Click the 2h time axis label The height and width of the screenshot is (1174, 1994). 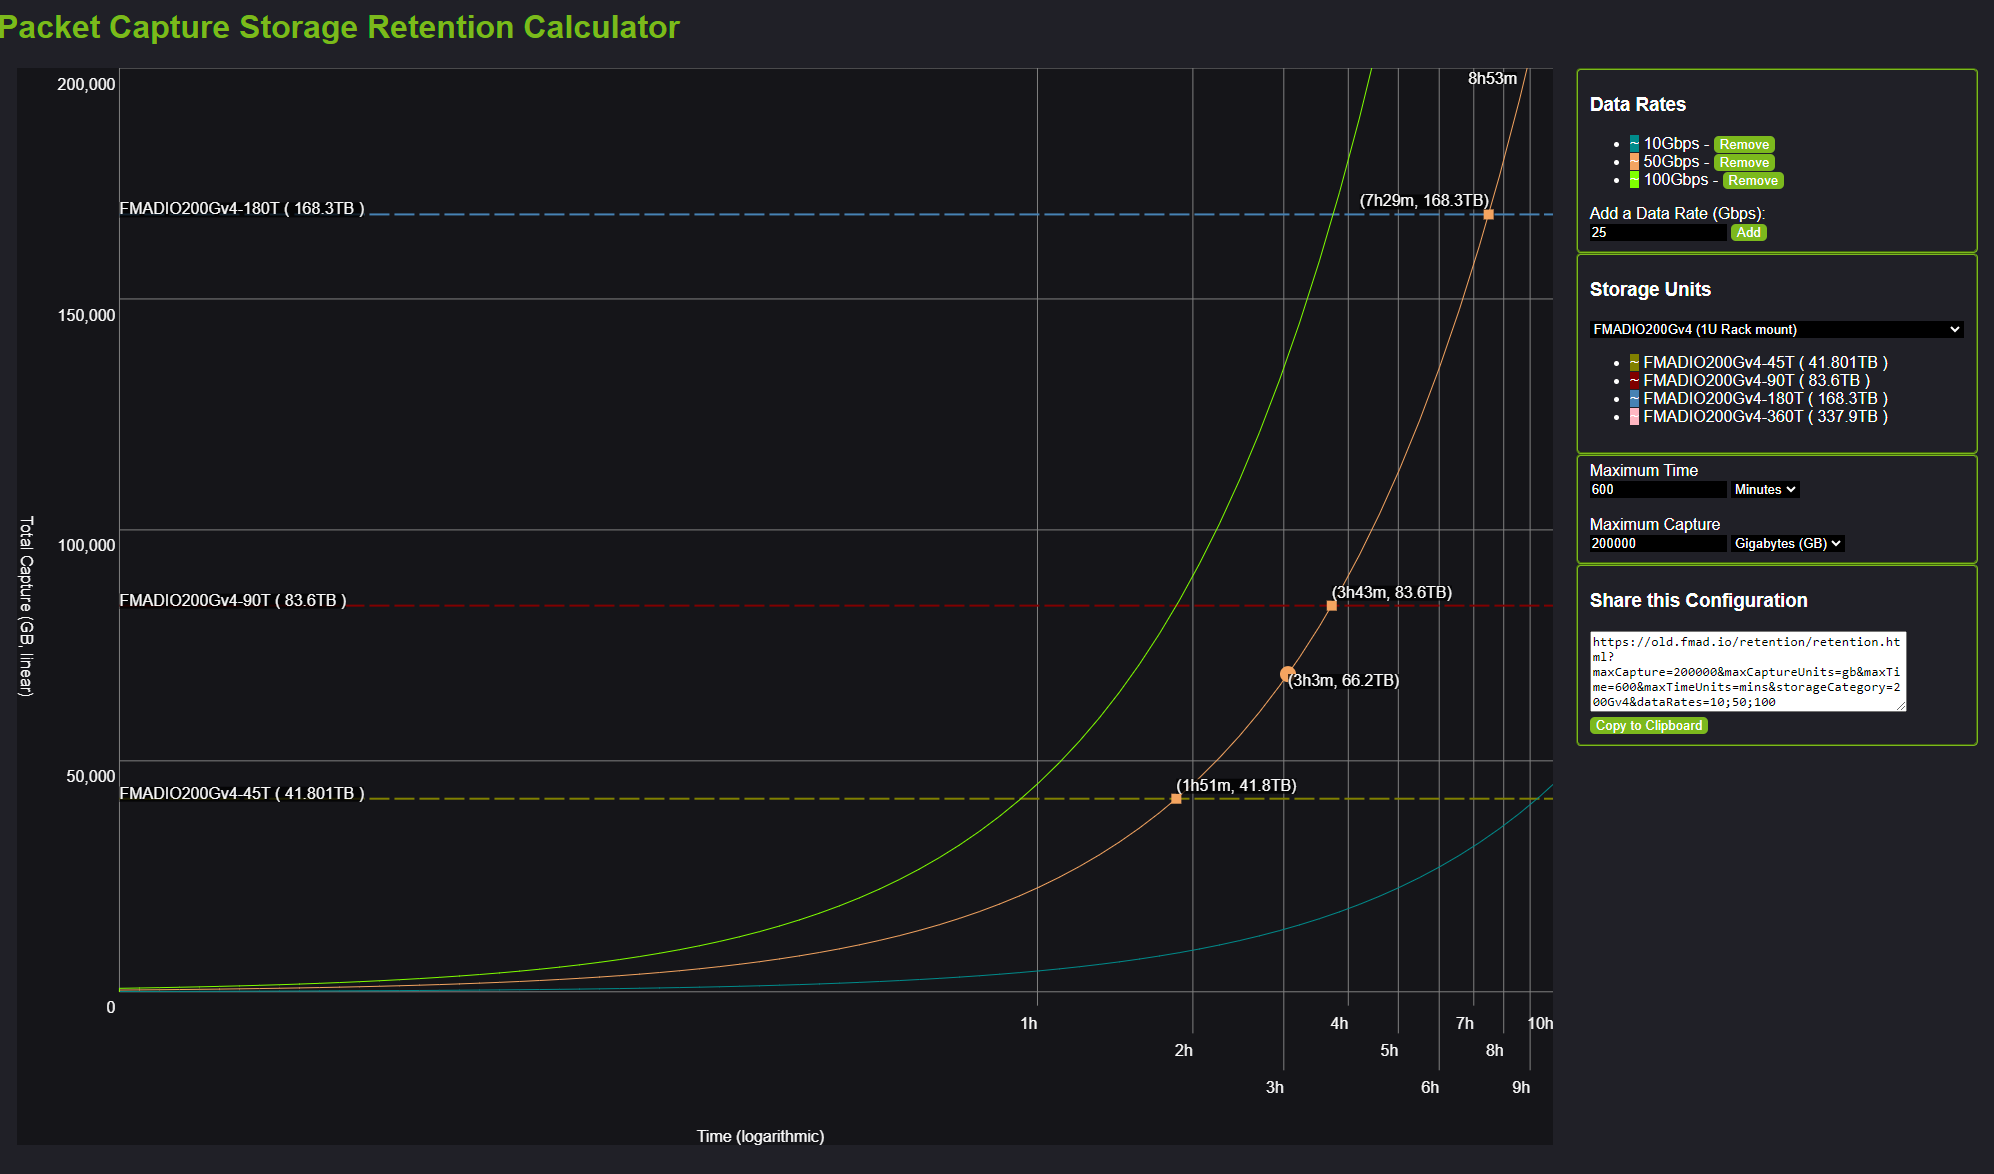pos(1183,1051)
